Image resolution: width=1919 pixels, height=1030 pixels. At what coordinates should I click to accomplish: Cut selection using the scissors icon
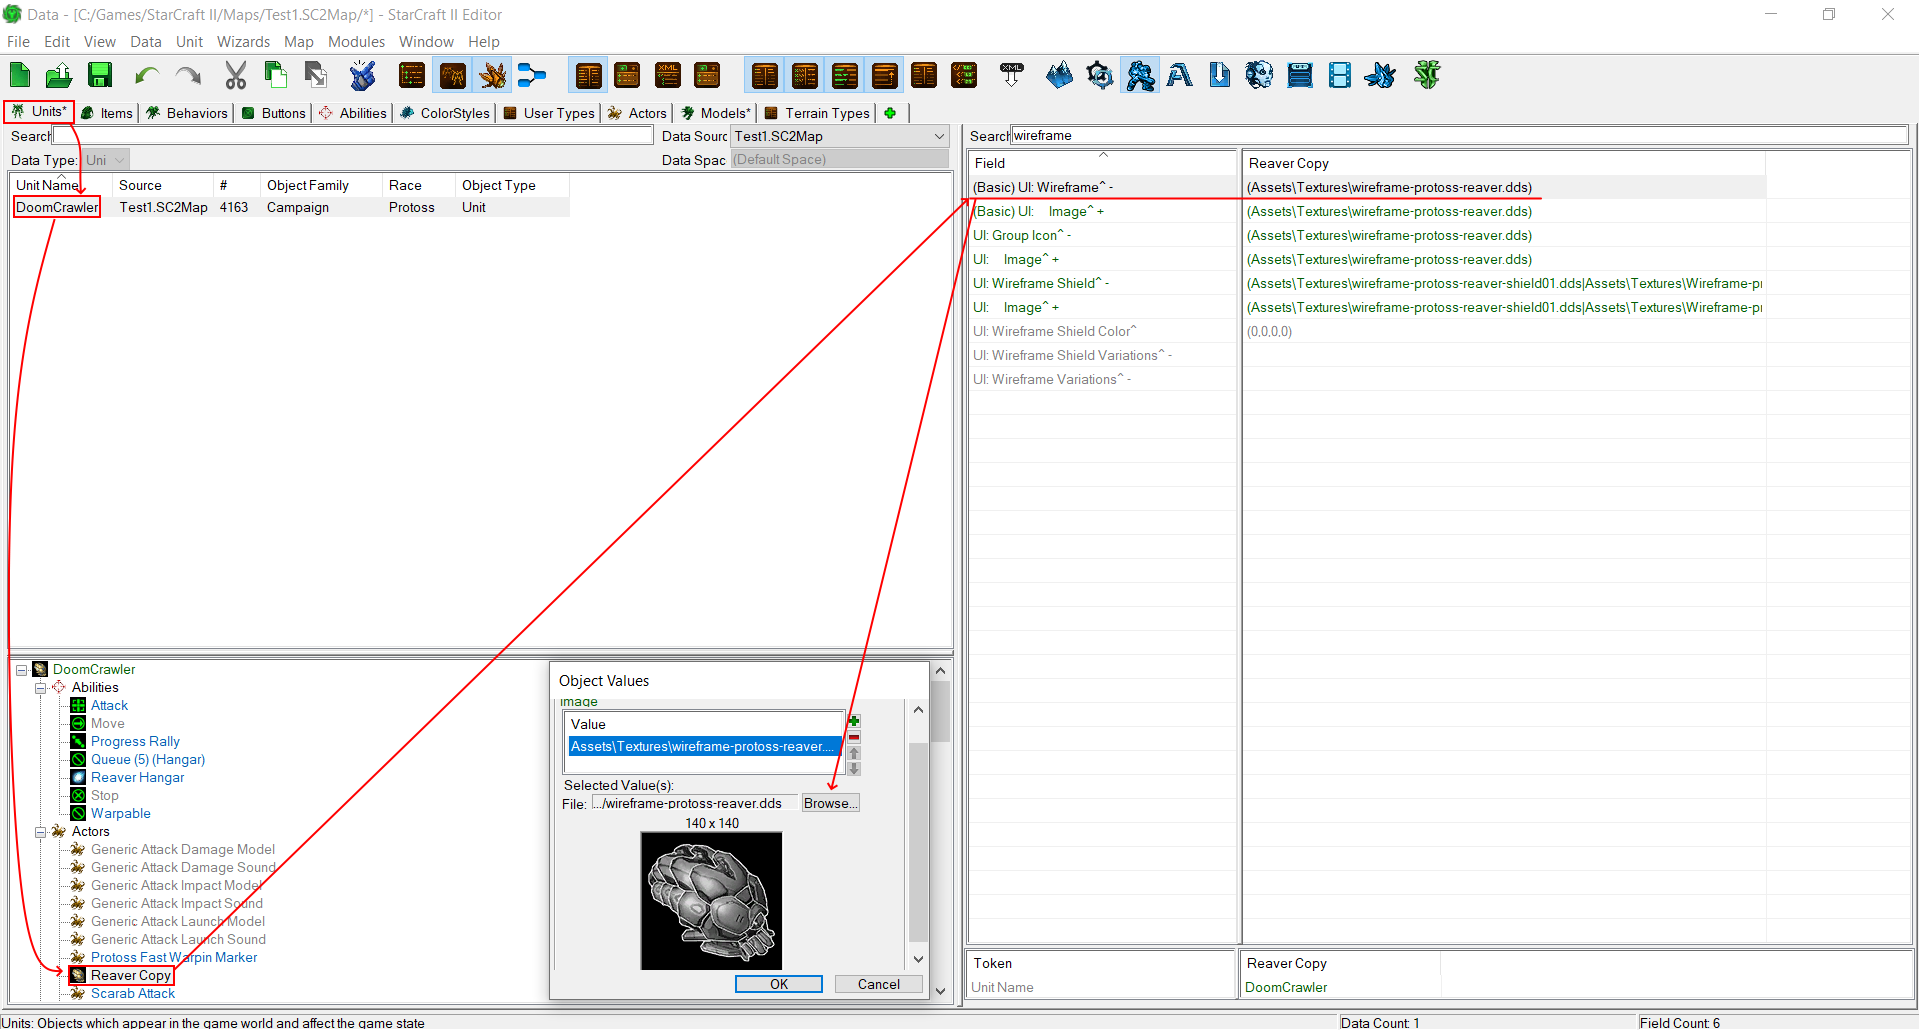click(236, 75)
